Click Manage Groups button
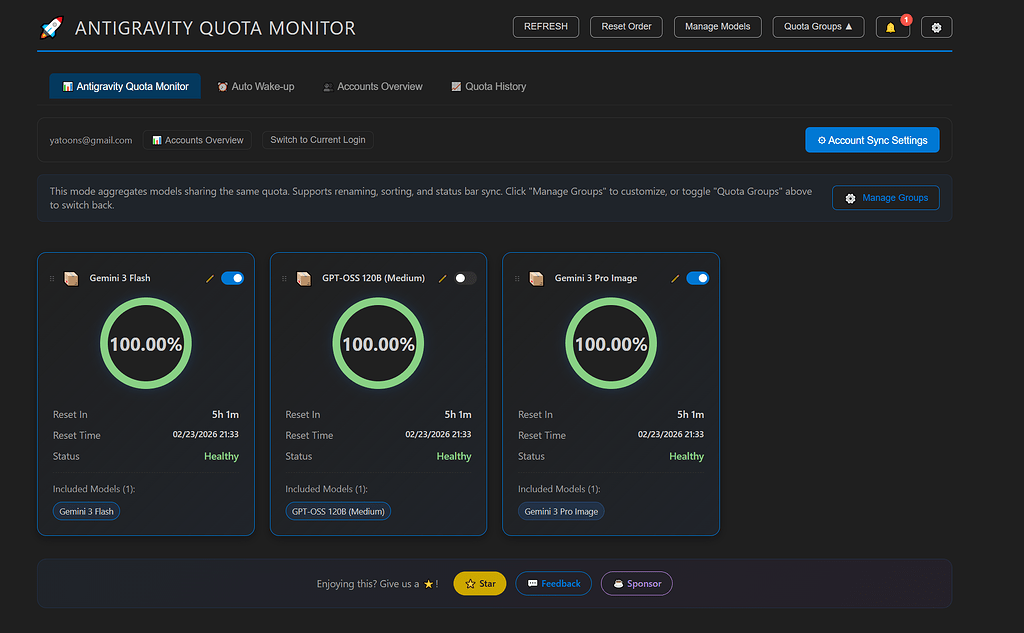 coord(886,198)
